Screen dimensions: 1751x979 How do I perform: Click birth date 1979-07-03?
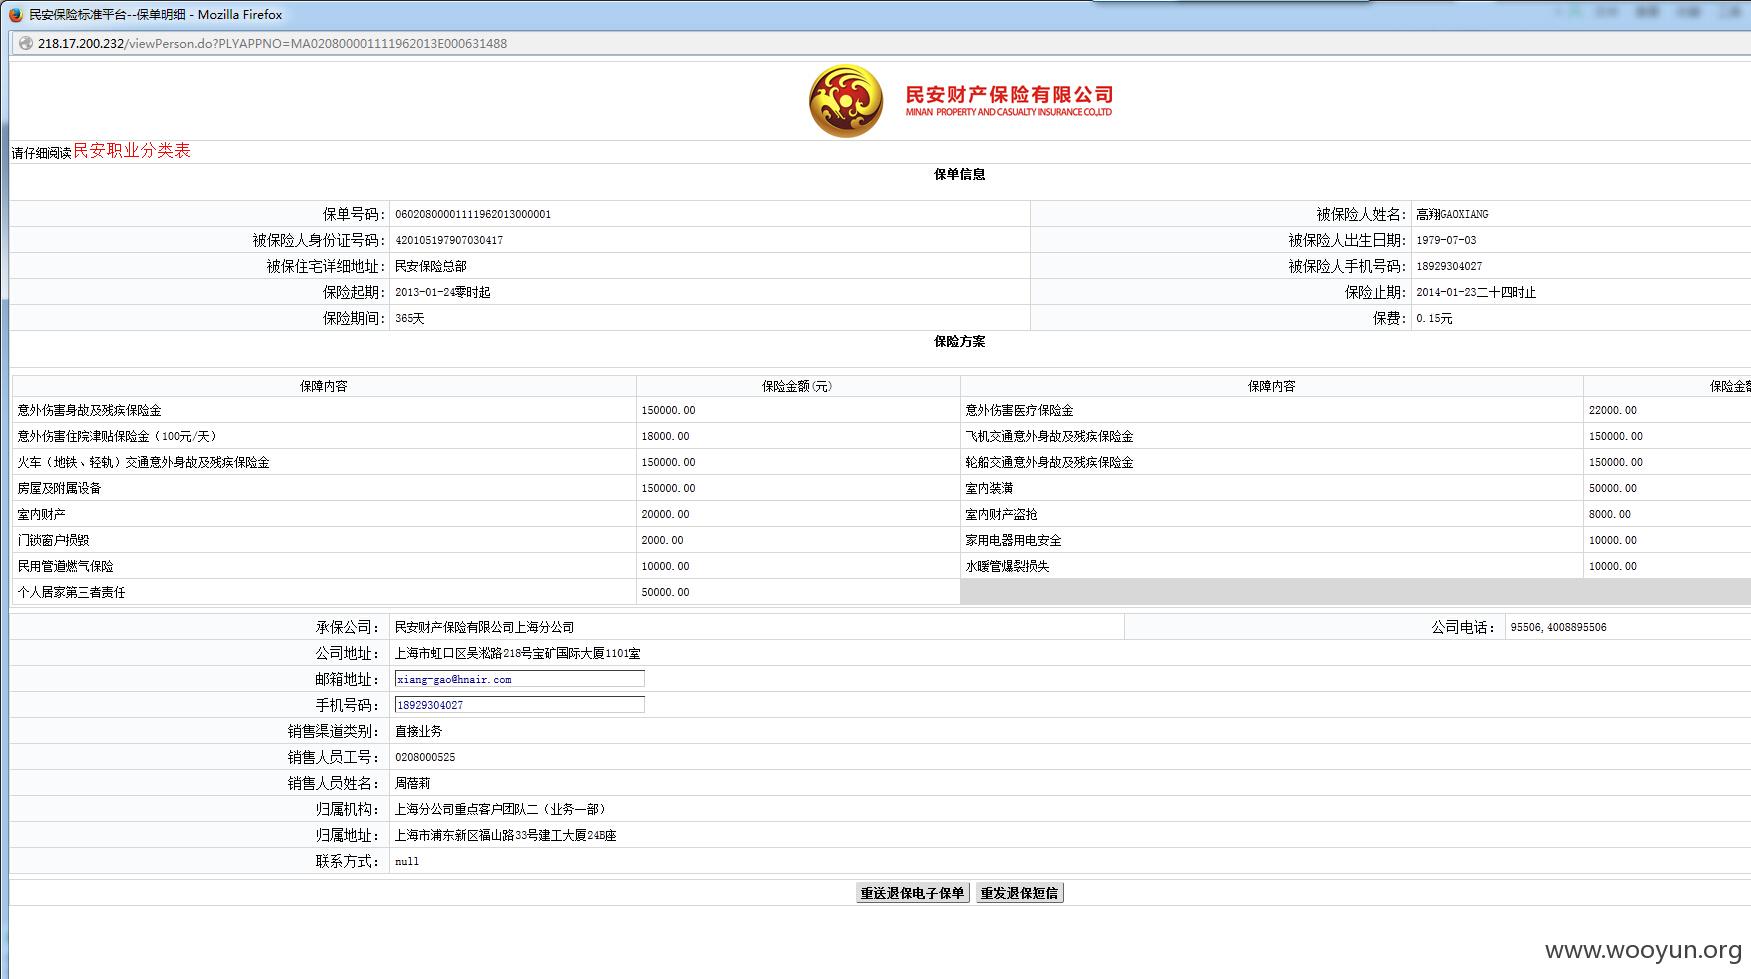click(1446, 240)
